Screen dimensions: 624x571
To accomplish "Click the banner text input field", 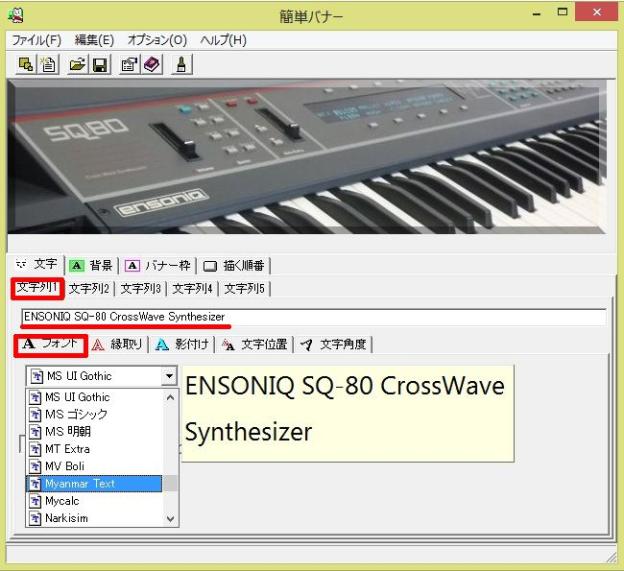I will tap(314, 317).
